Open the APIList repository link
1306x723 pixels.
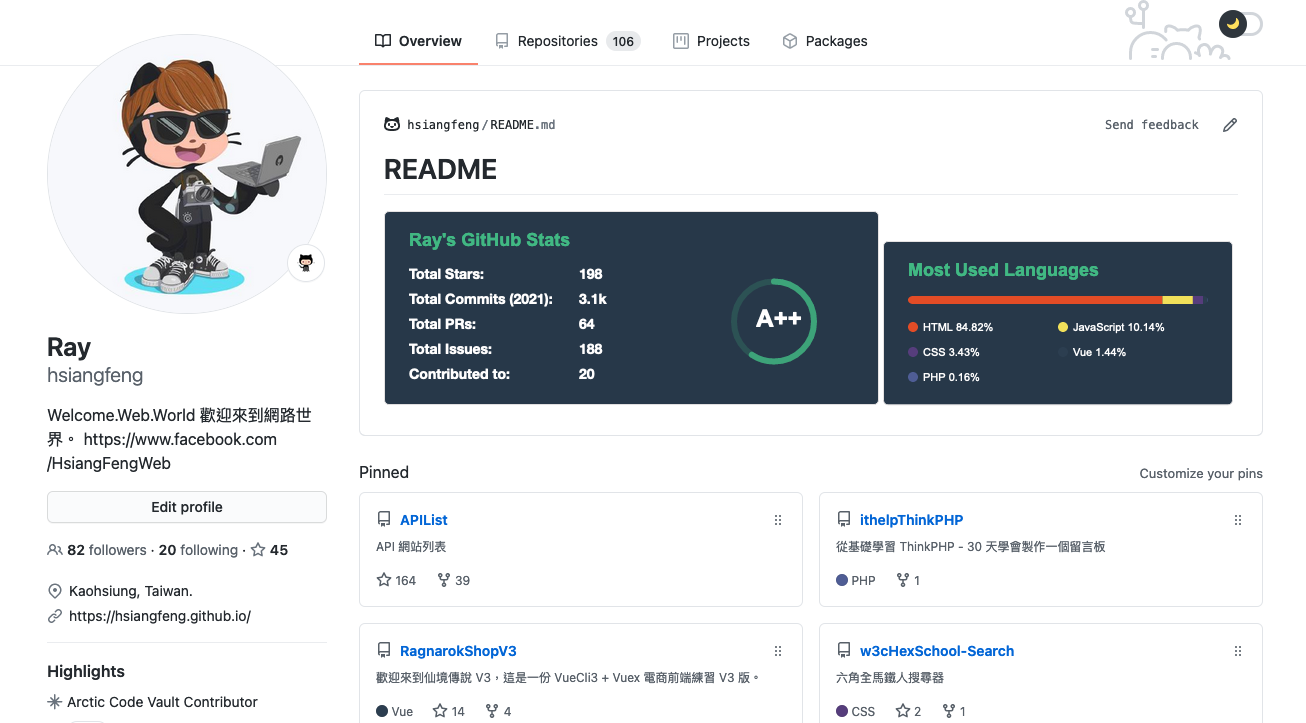(423, 520)
